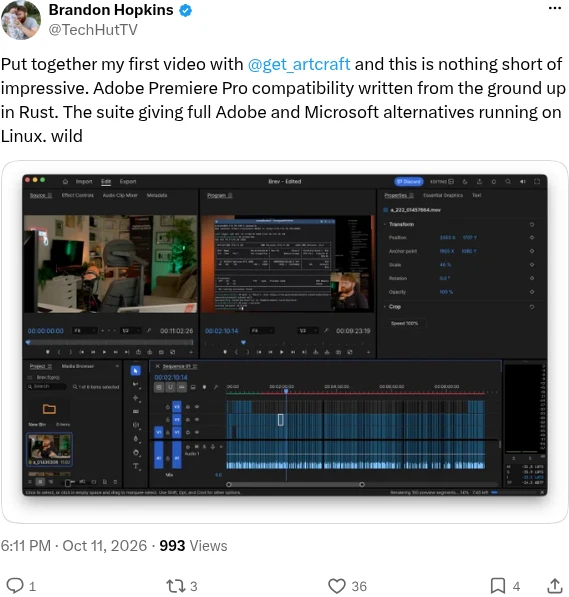Toggle the speaker volume icon in editor header
This screenshot has height=597, width=569.
[523, 182]
